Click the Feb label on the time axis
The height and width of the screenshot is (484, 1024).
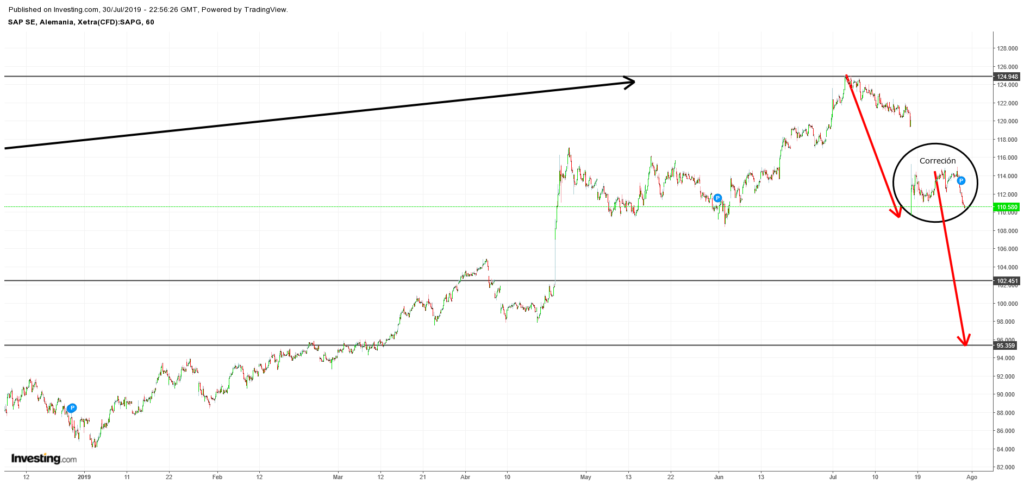(x=216, y=477)
